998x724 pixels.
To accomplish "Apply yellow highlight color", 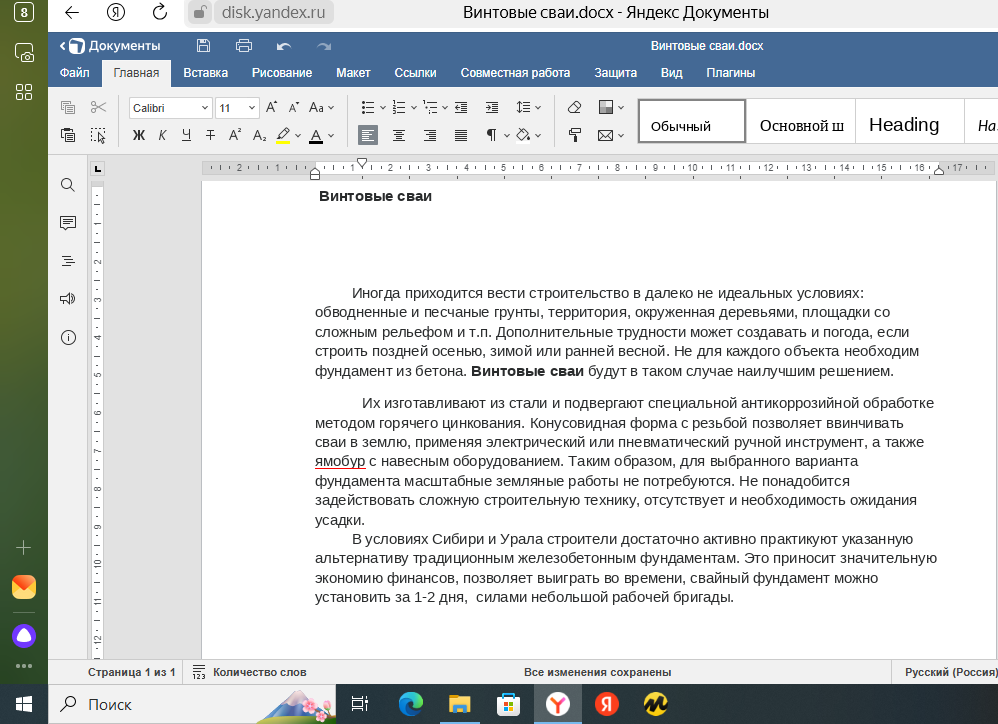I will point(283,135).
